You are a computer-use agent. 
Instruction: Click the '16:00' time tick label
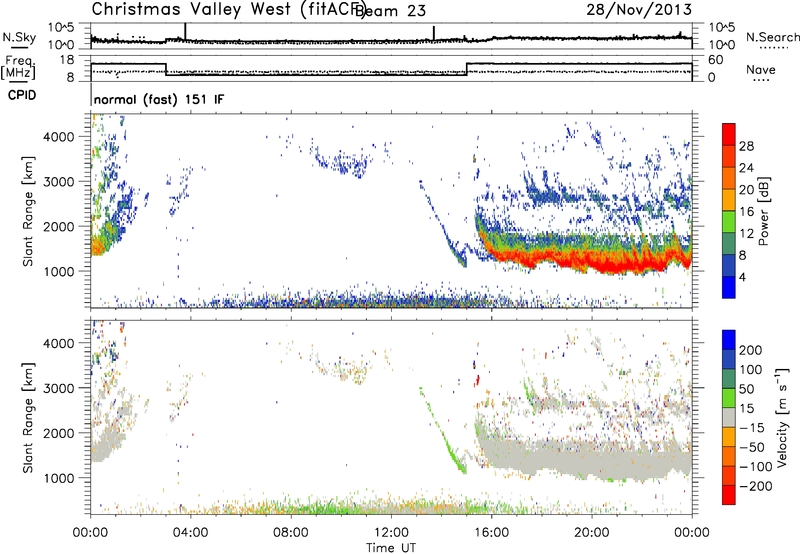491,533
